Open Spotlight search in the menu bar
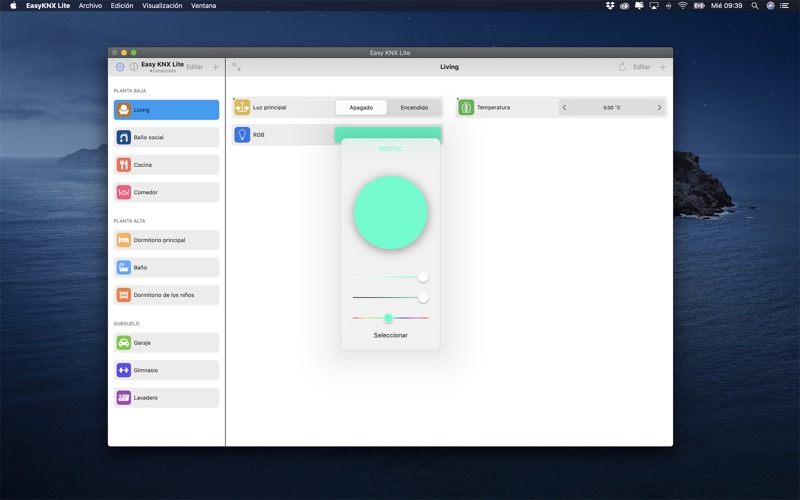Viewport: 800px width, 500px height. [755, 6]
